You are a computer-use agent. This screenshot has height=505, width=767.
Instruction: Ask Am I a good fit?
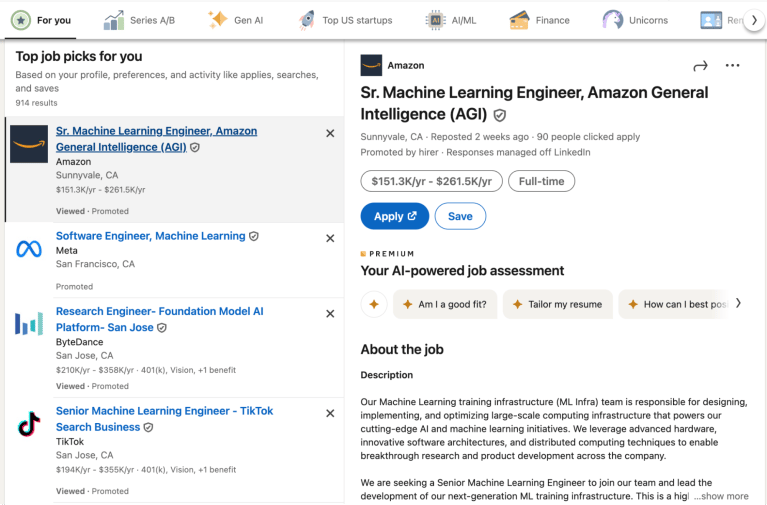click(445, 304)
